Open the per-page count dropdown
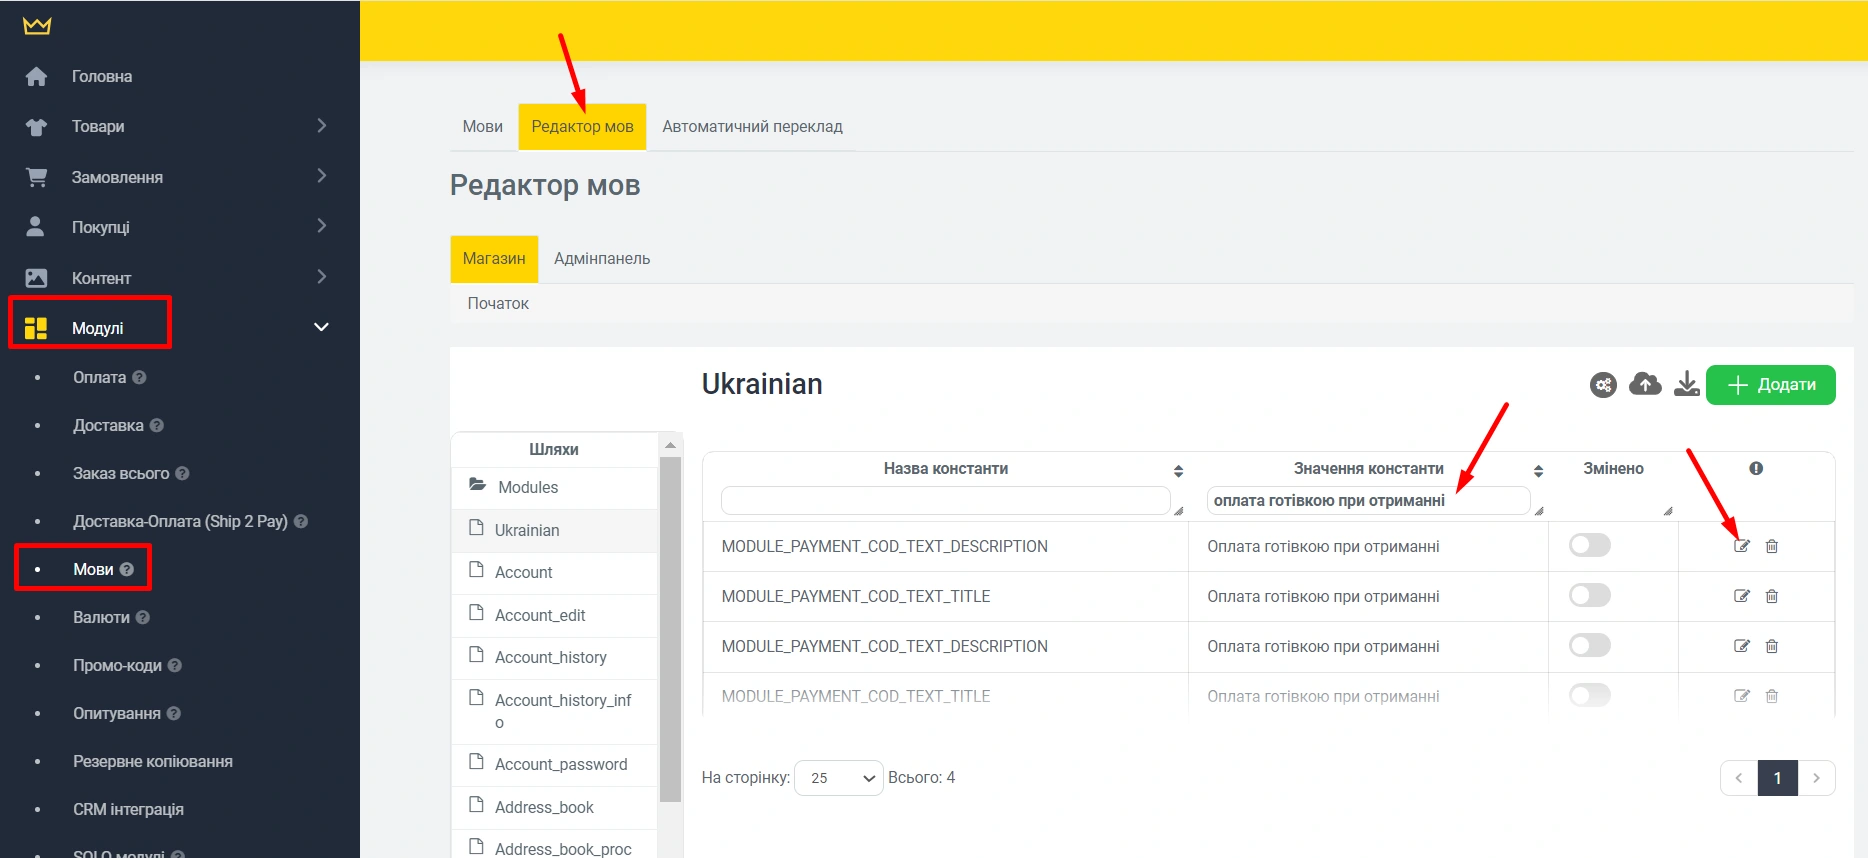The height and width of the screenshot is (858, 1868). point(838,778)
